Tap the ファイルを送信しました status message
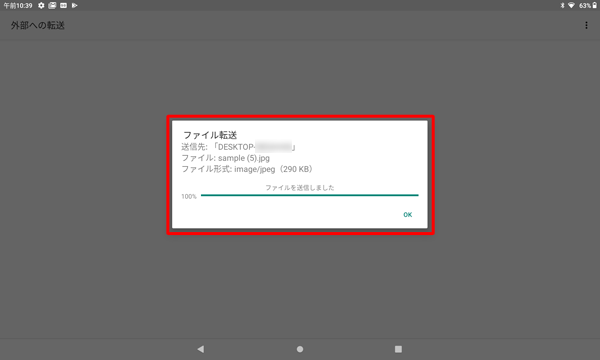Screen dimensions: 600x360 (300, 187)
